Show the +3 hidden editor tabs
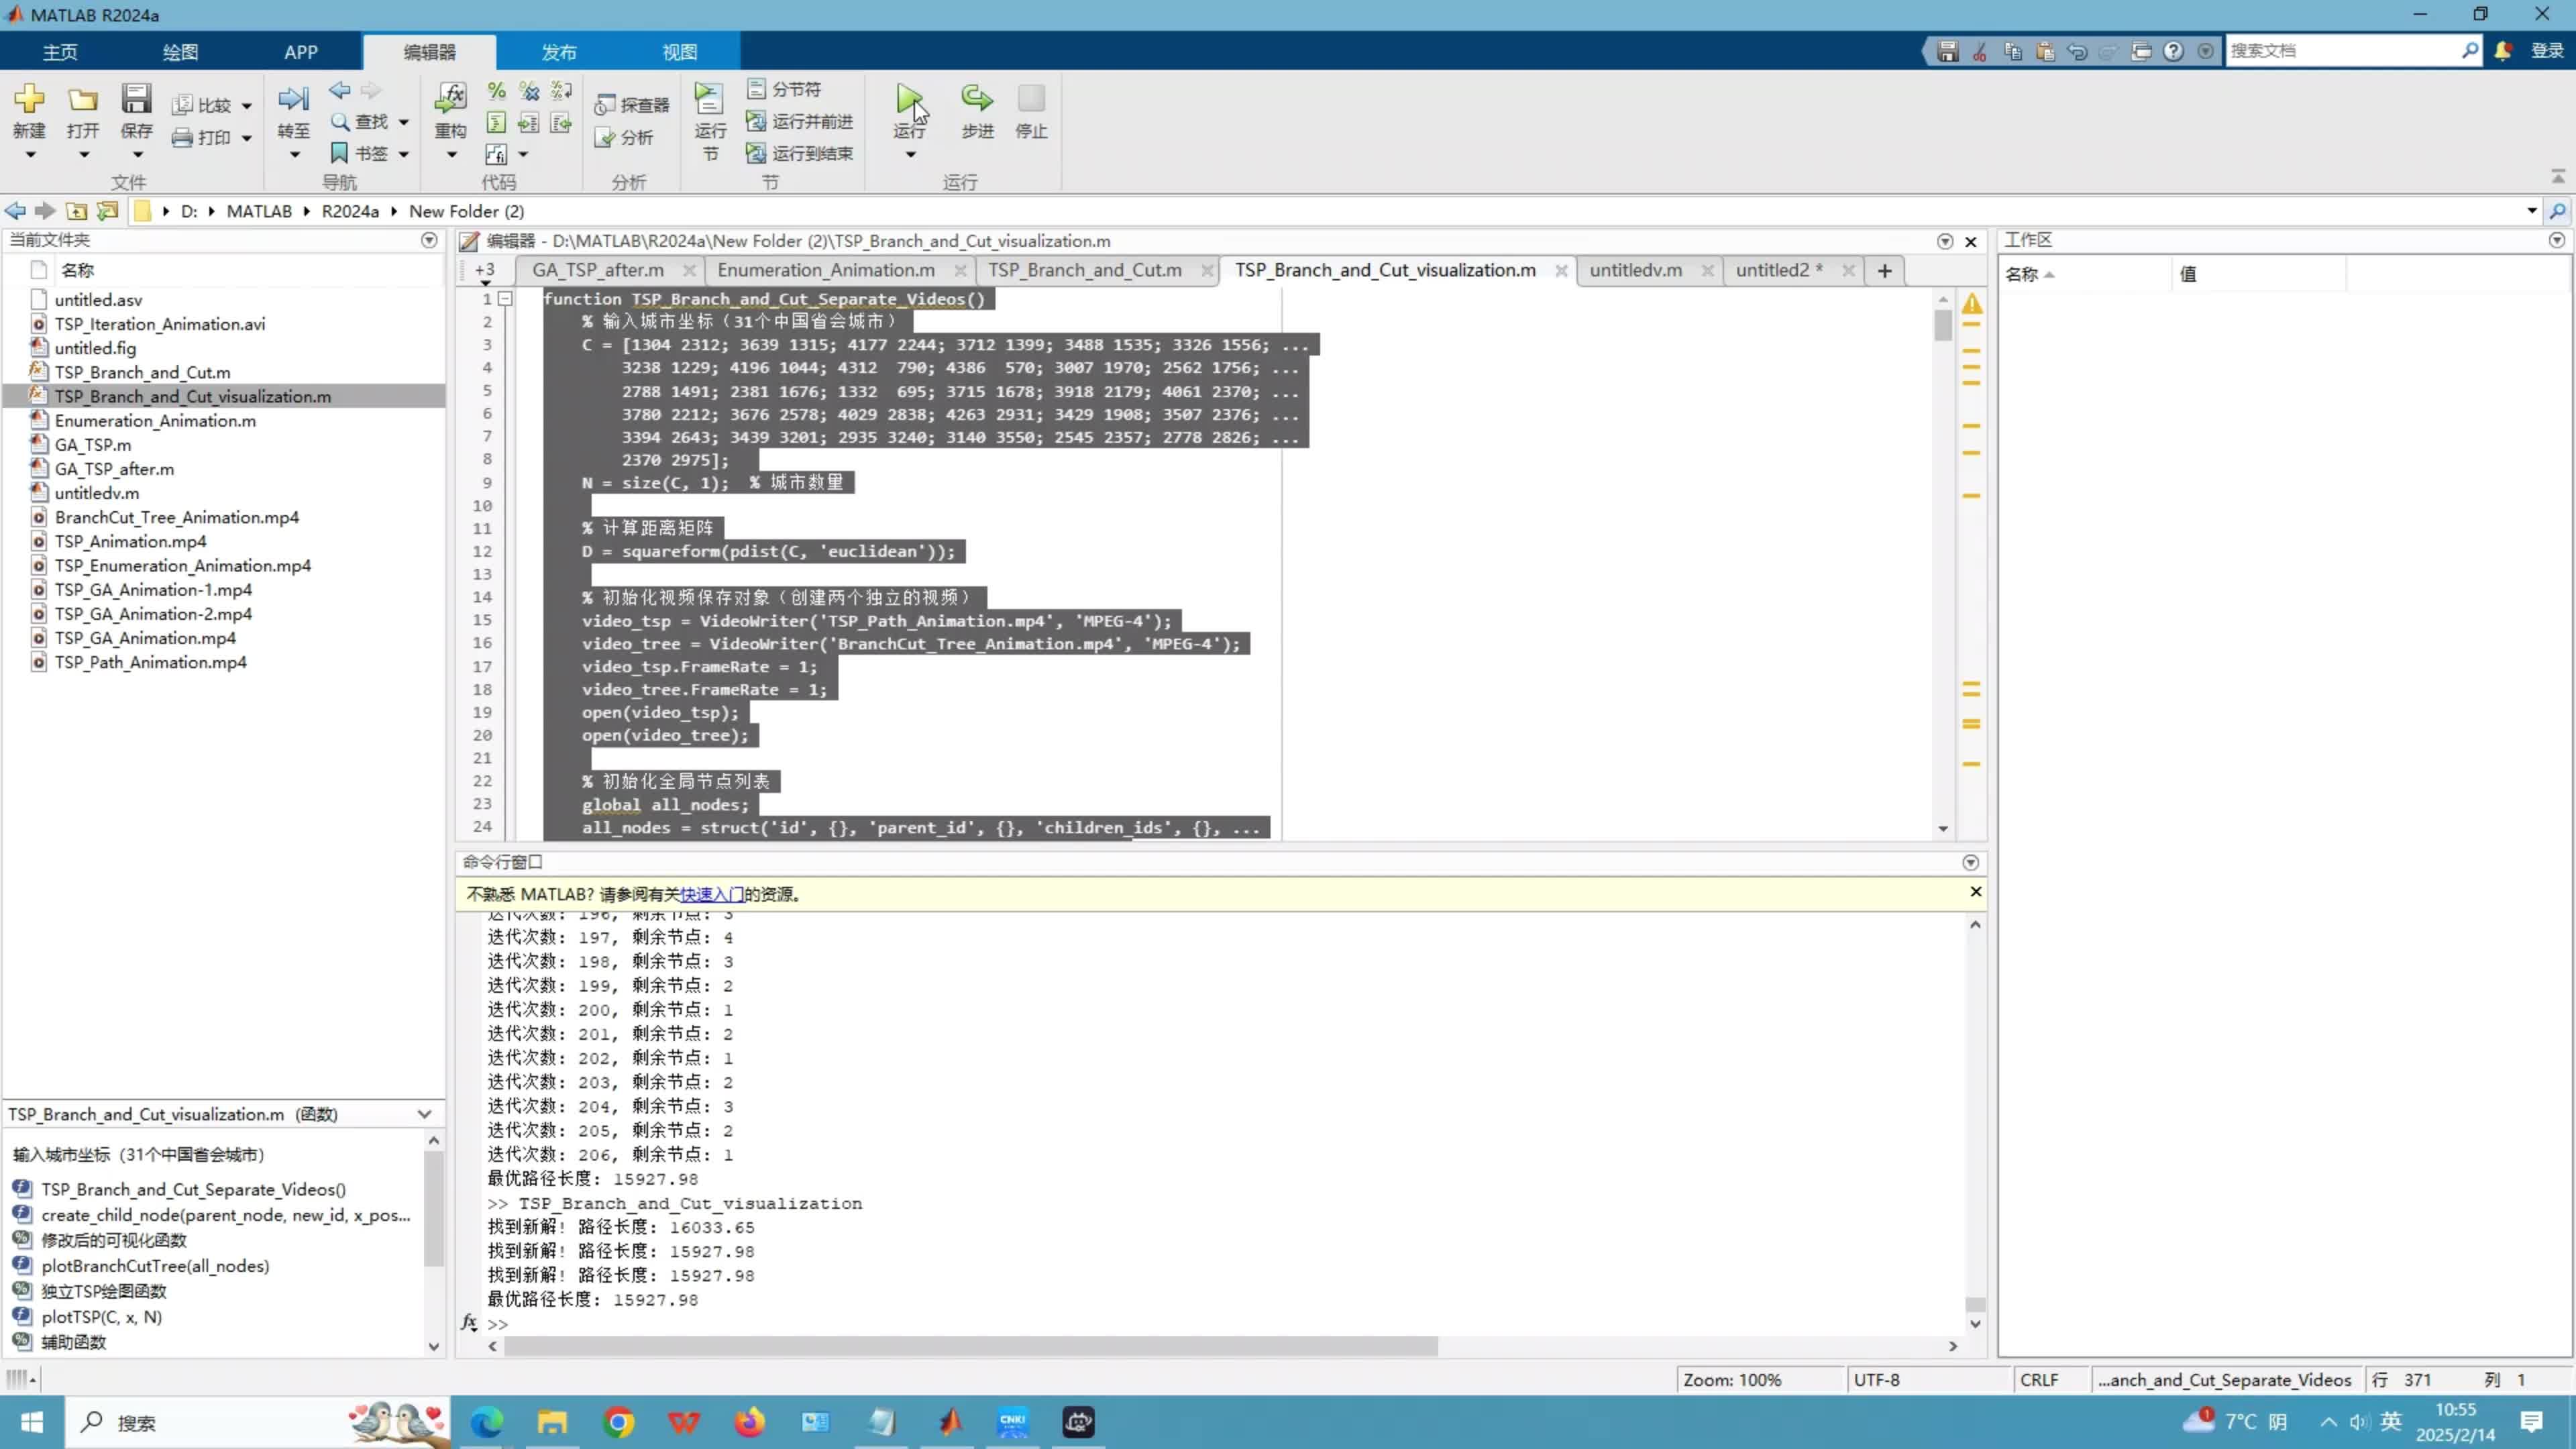 click(485, 272)
